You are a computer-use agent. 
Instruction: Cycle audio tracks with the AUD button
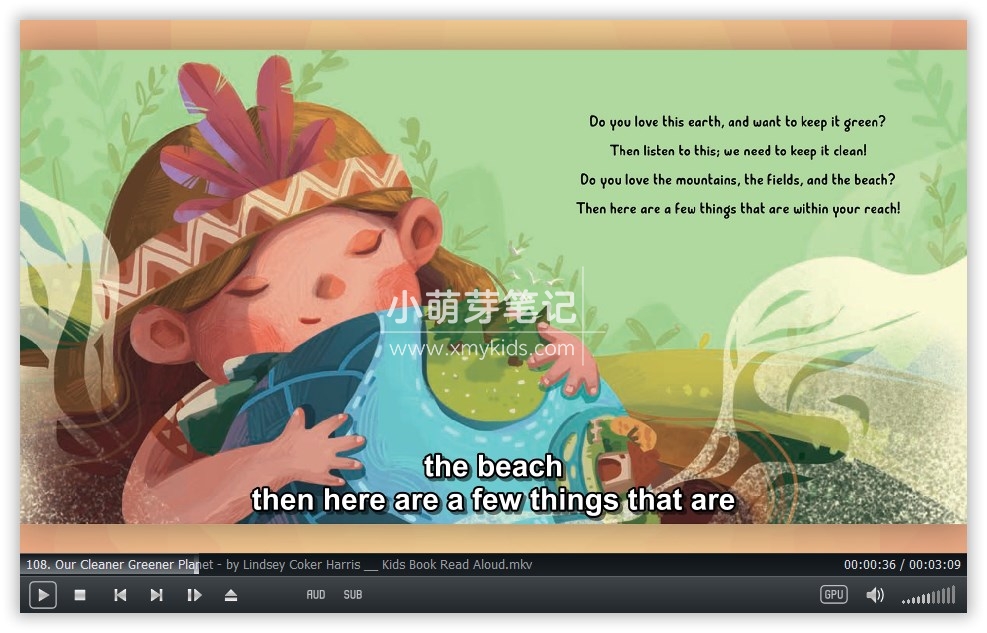coord(315,594)
